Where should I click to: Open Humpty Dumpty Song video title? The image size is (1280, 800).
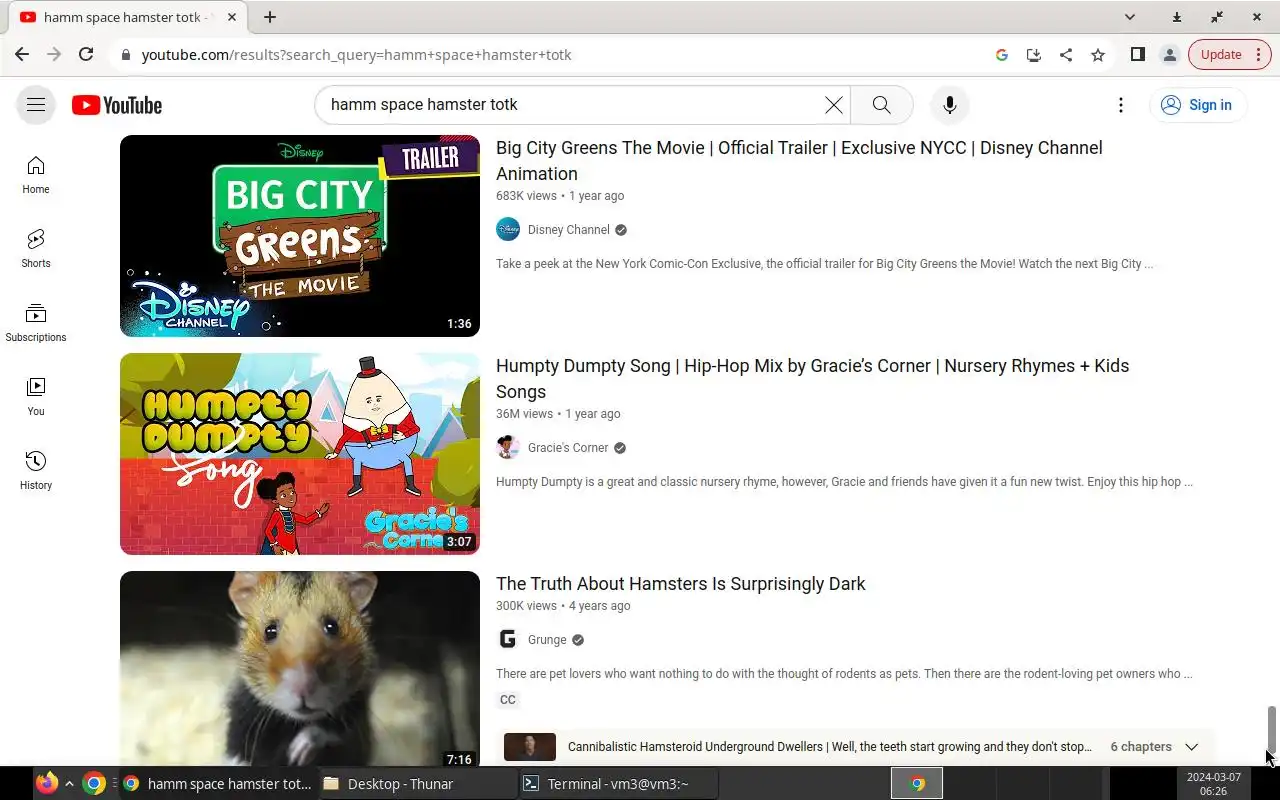812,378
